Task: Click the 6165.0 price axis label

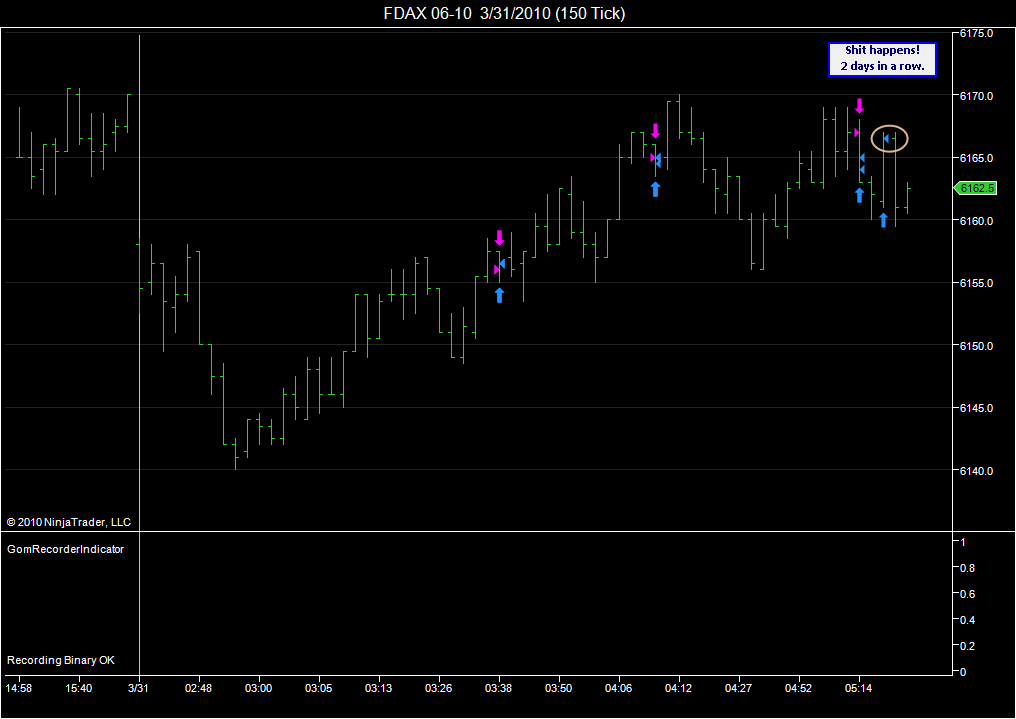Action: point(976,158)
